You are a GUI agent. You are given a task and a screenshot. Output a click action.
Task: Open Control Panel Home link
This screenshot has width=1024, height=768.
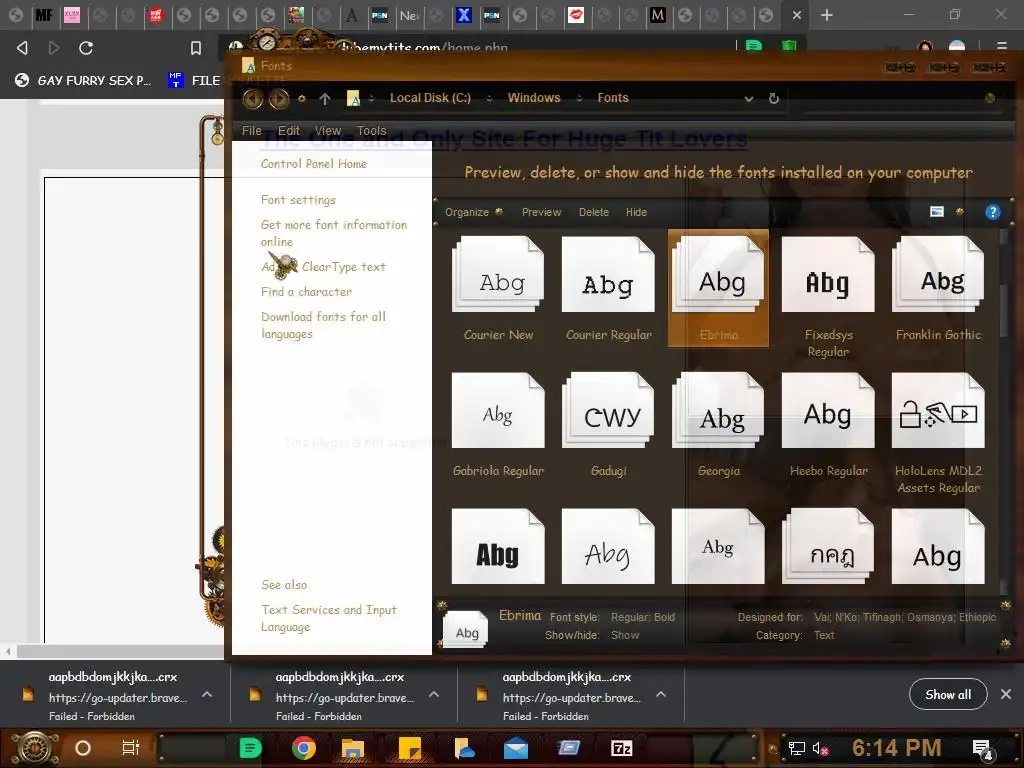(313, 164)
